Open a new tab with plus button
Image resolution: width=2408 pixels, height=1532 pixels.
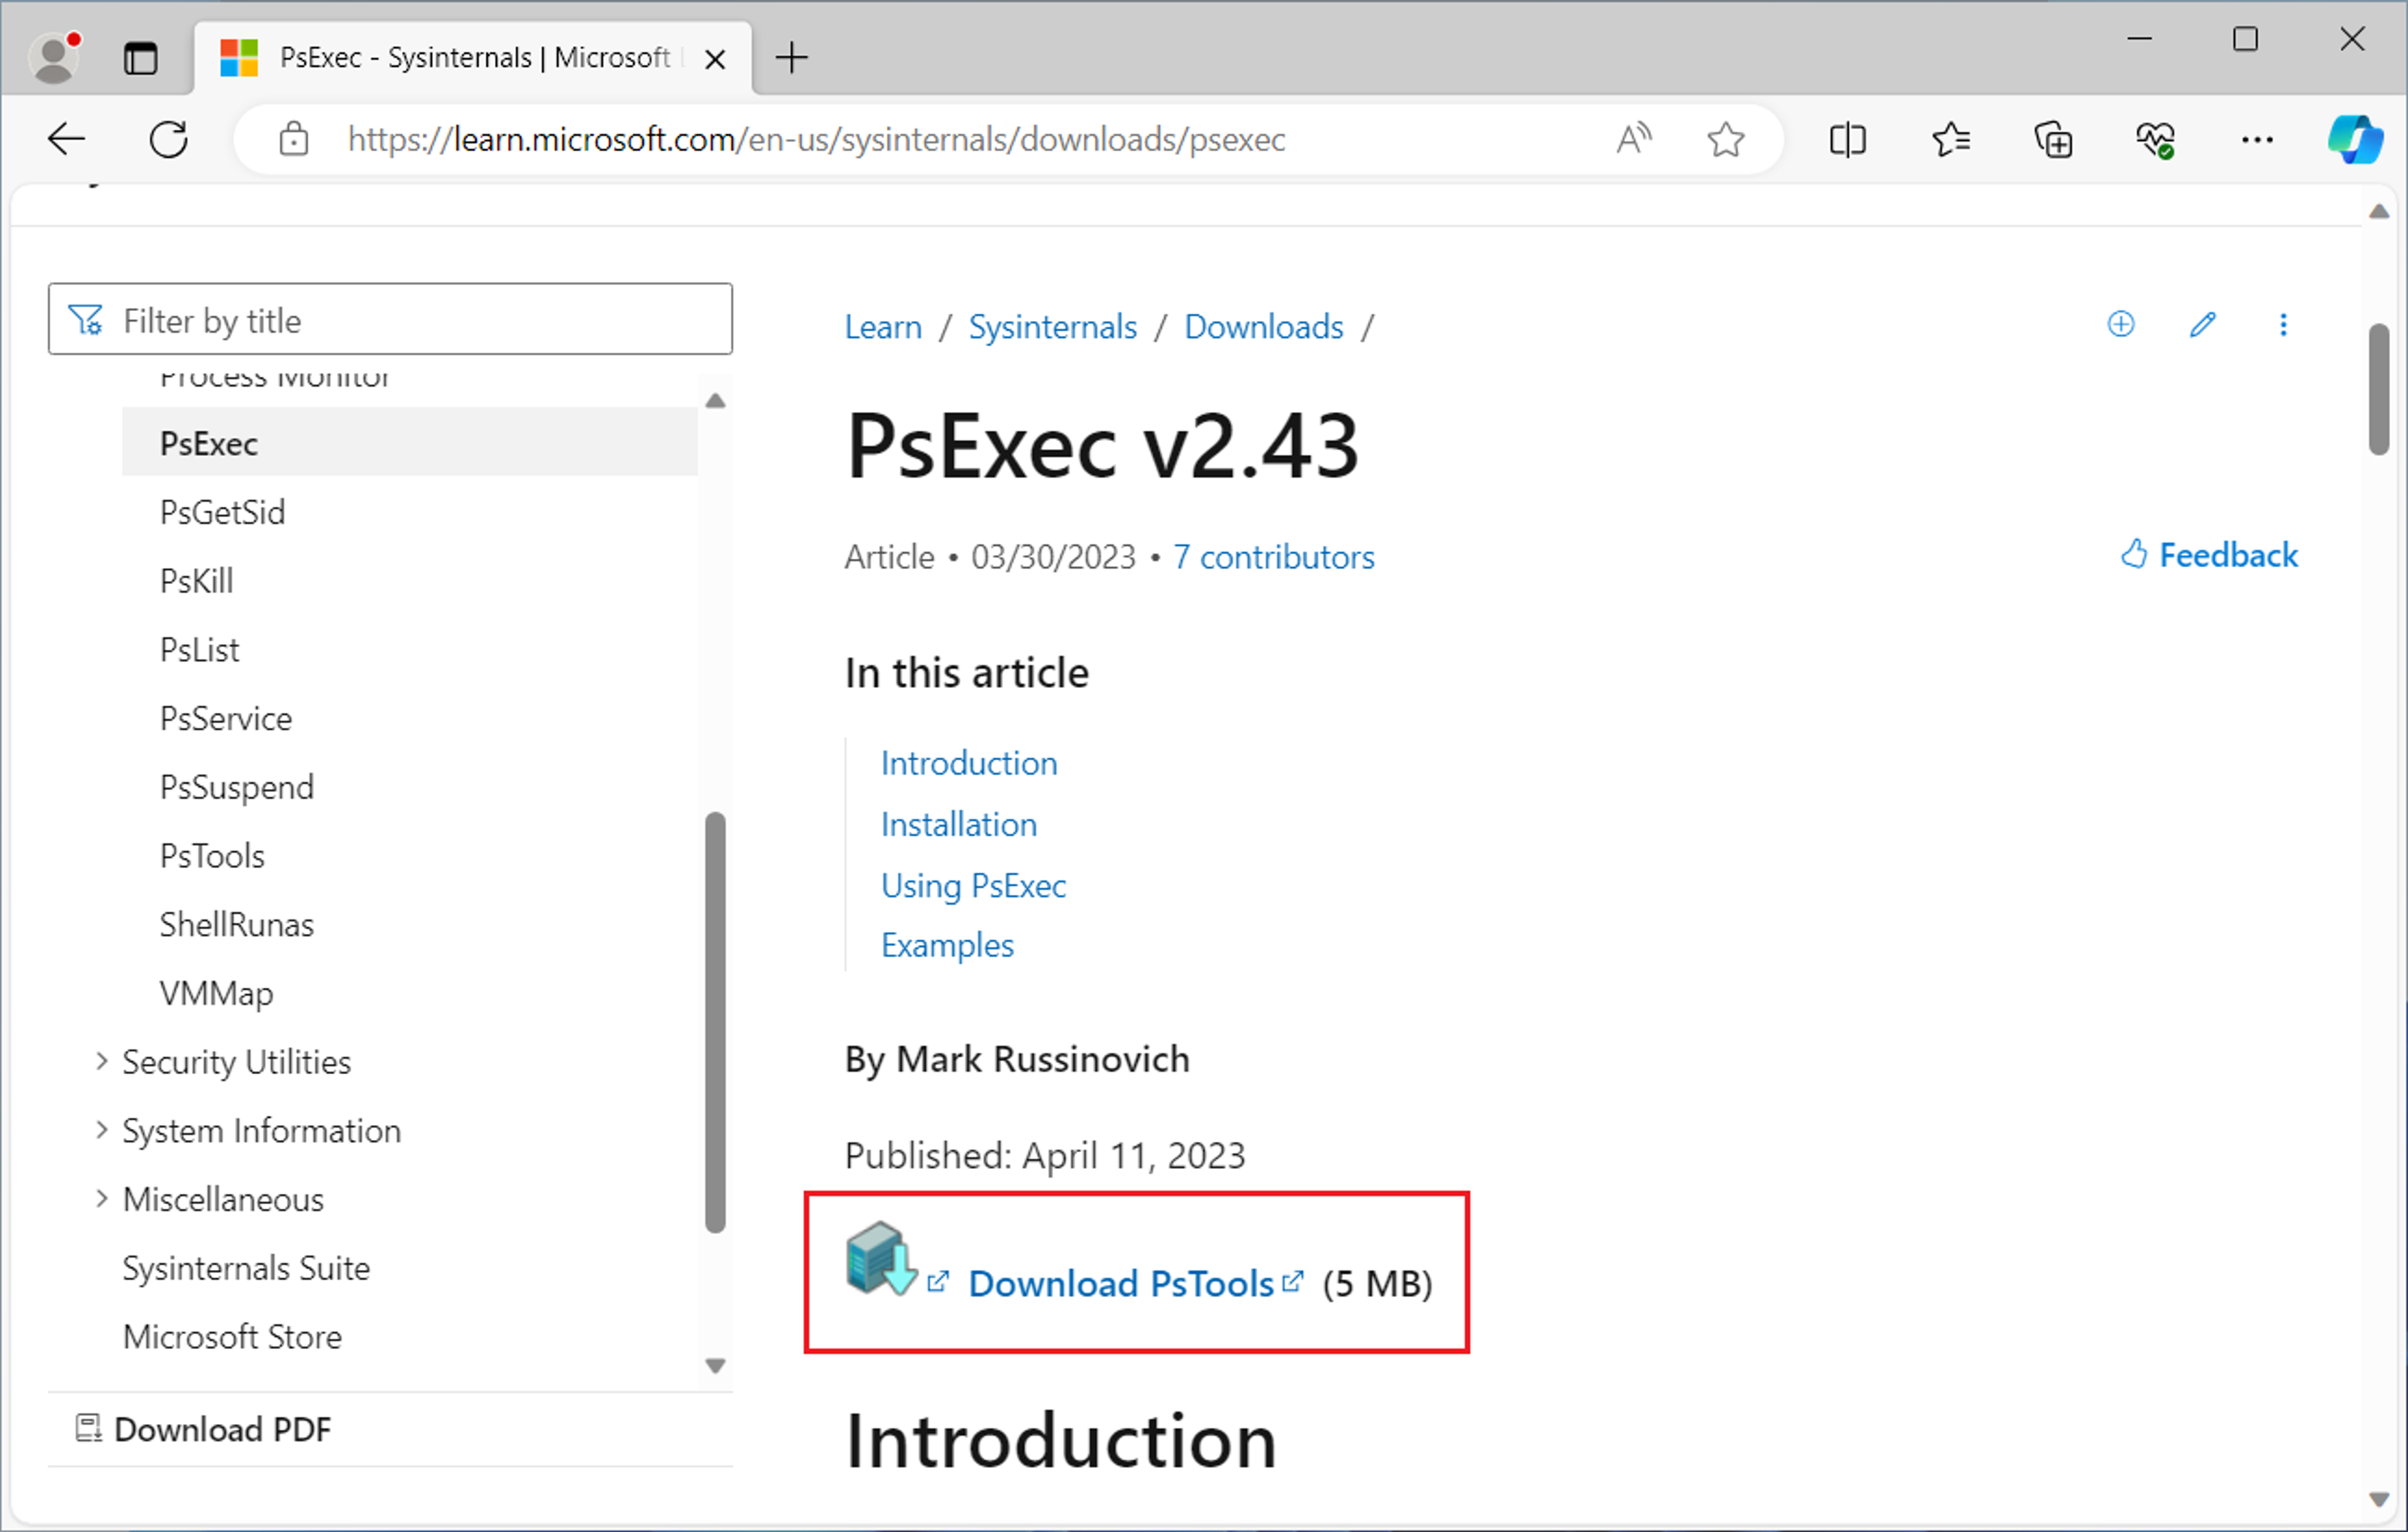point(791,57)
